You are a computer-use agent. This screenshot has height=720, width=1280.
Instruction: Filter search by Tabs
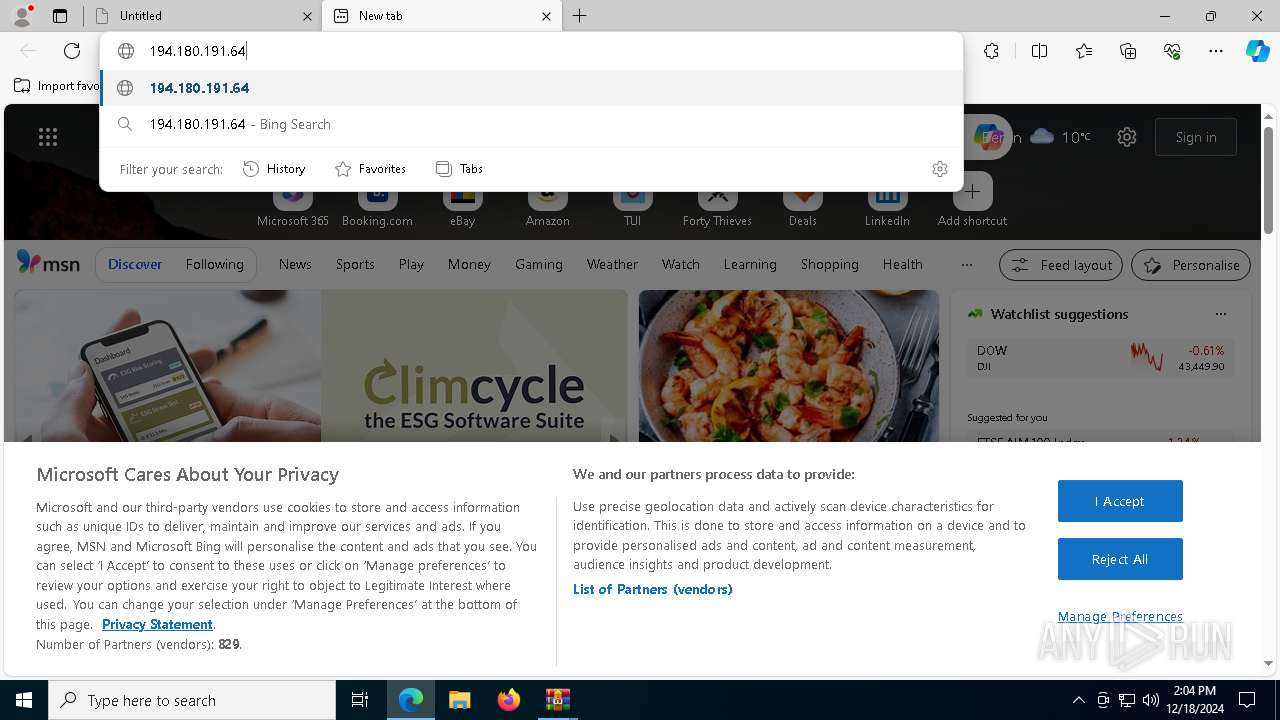pos(460,169)
